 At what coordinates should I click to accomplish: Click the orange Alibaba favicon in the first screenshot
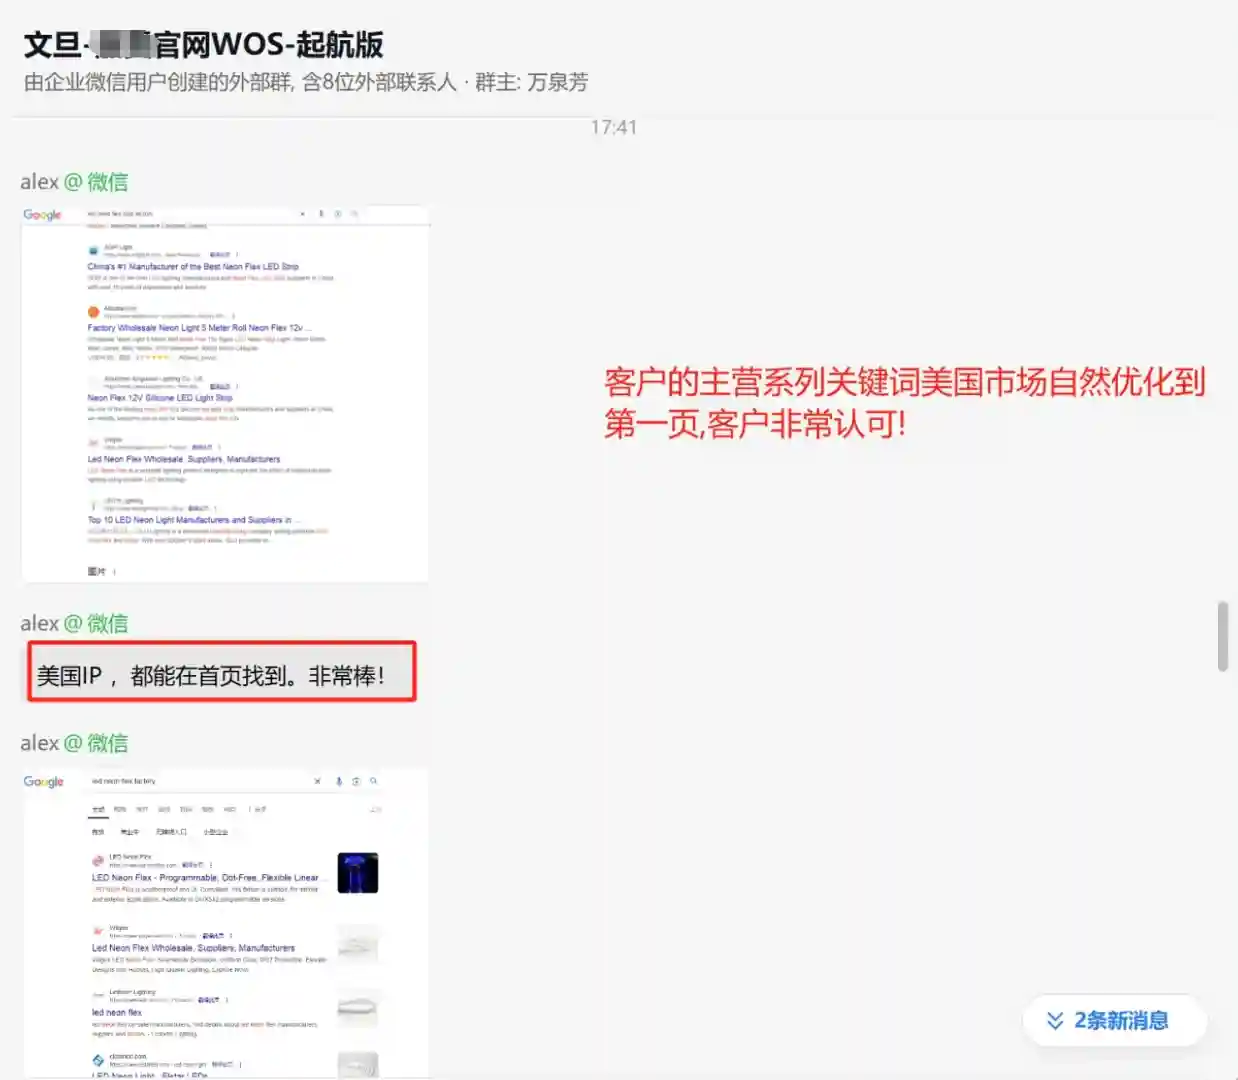point(93,312)
